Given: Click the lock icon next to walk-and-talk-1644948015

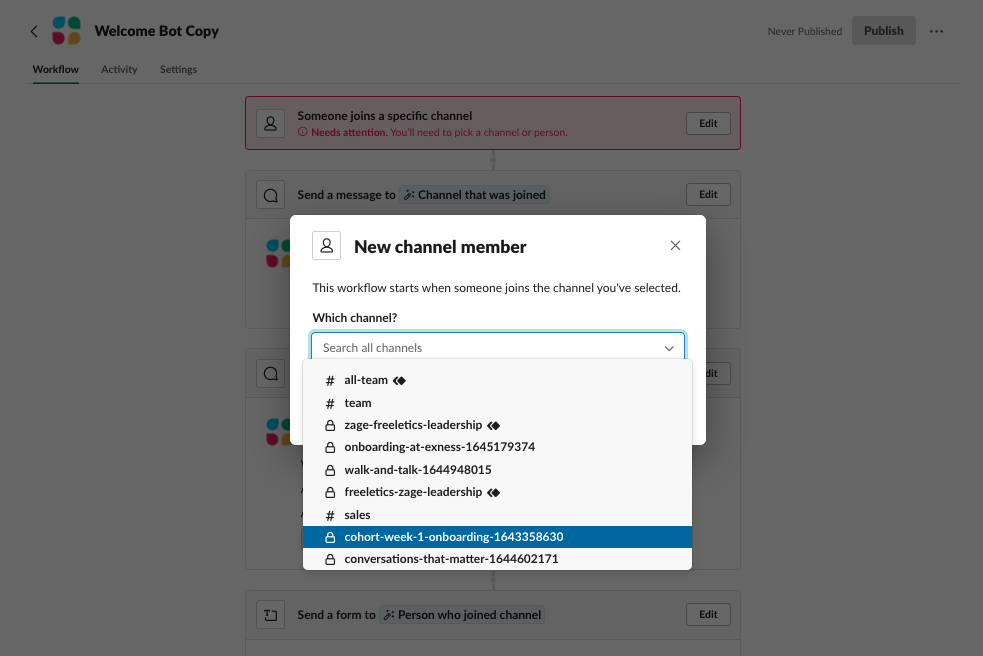Looking at the screenshot, I should 330,469.
